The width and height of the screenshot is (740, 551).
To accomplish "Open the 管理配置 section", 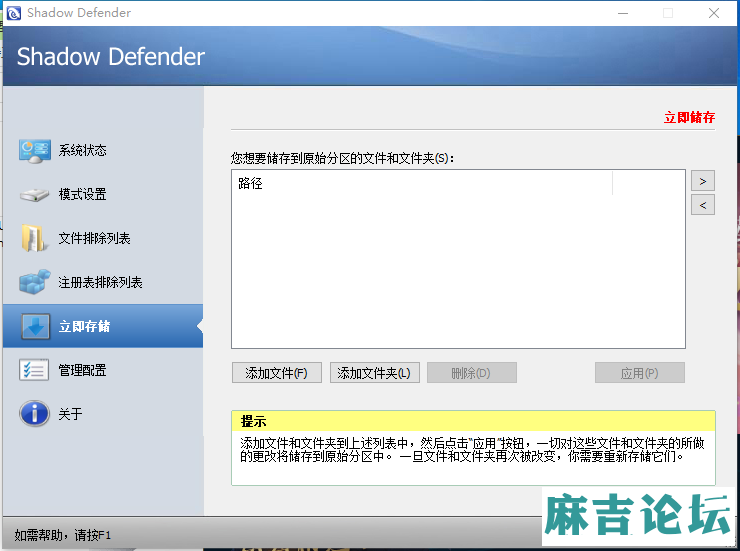I will (103, 370).
